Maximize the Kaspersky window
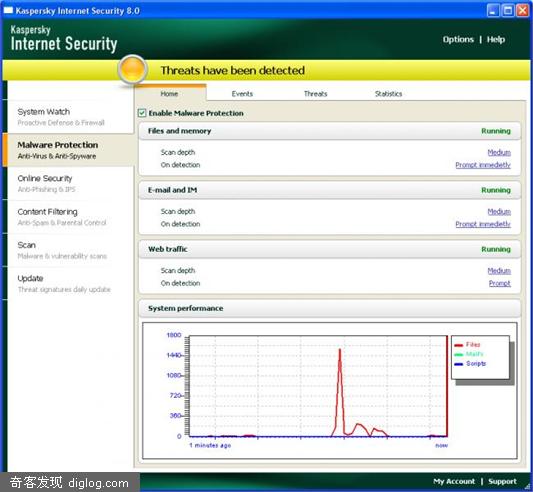This screenshot has height=492, width=533. tap(508, 11)
